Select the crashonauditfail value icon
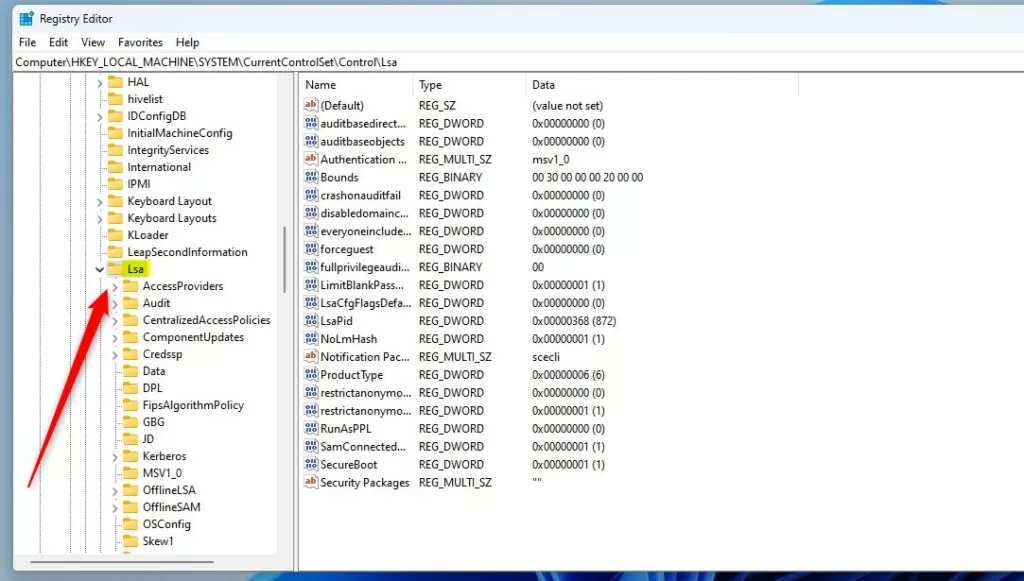1024x581 pixels. coord(311,195)
